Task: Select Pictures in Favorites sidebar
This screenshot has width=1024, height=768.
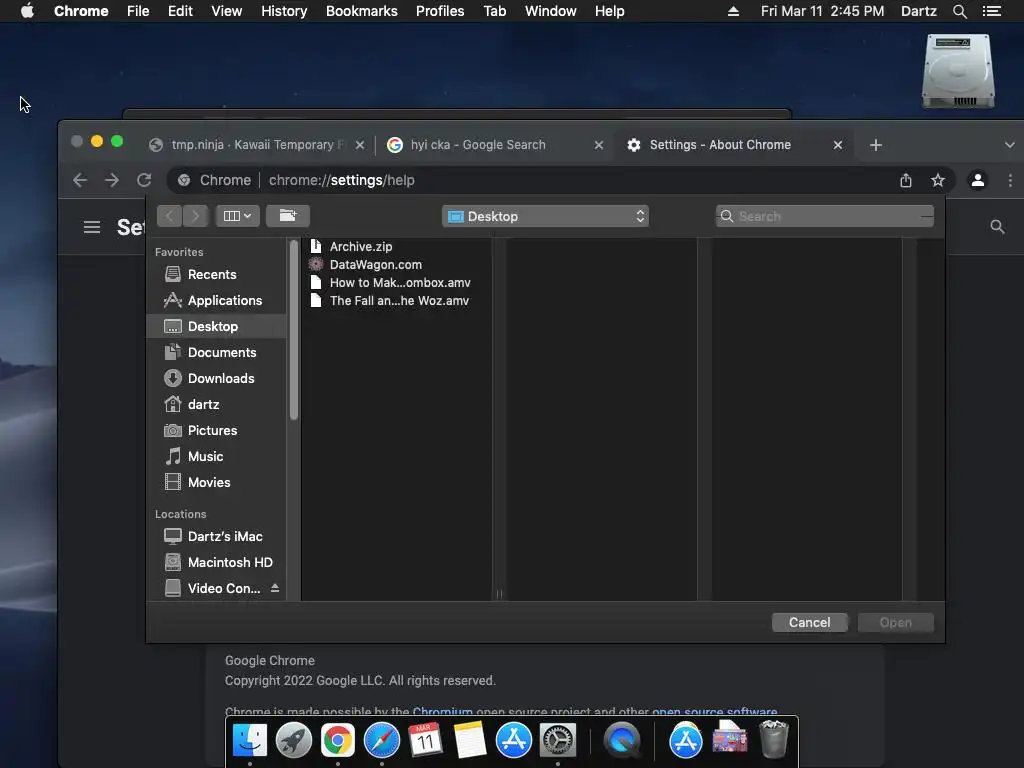Action: [217, 430]
